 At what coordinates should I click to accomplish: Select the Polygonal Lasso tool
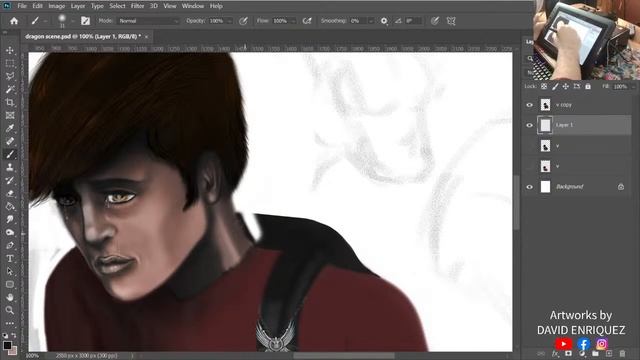pyautogui.click(x=10, y=76)
